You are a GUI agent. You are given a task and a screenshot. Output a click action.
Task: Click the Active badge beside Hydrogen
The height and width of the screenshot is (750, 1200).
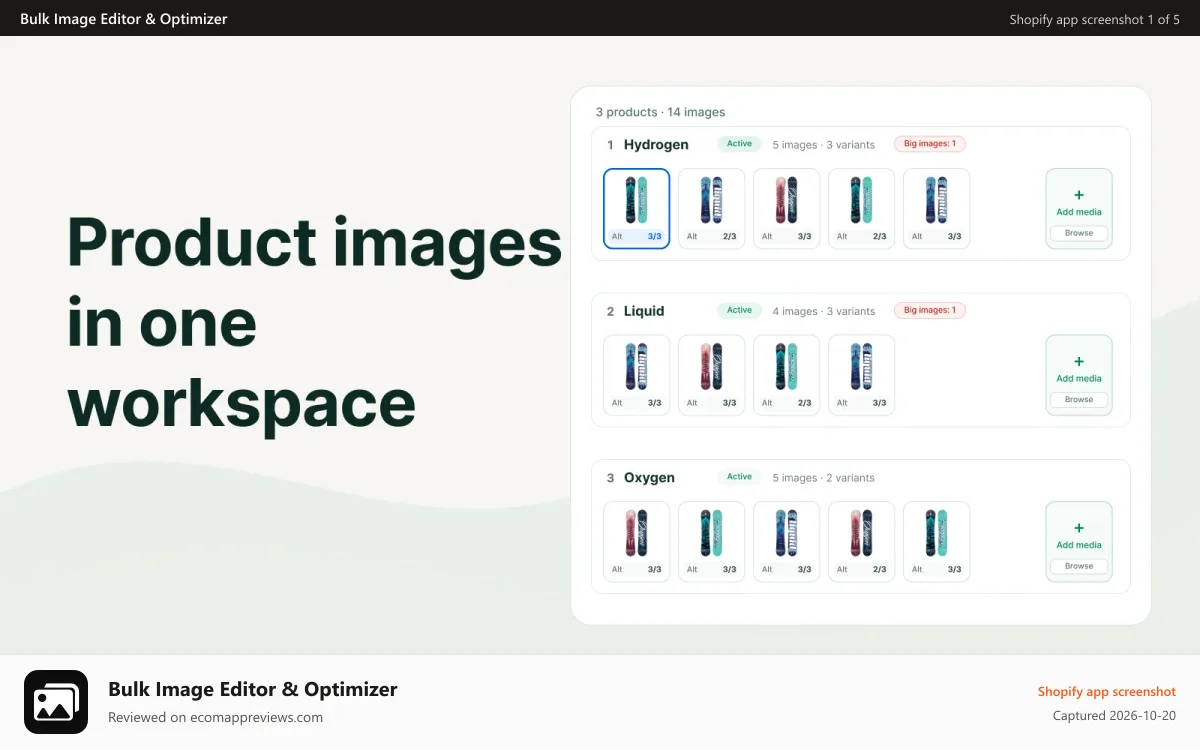click(x=740, y=144)
